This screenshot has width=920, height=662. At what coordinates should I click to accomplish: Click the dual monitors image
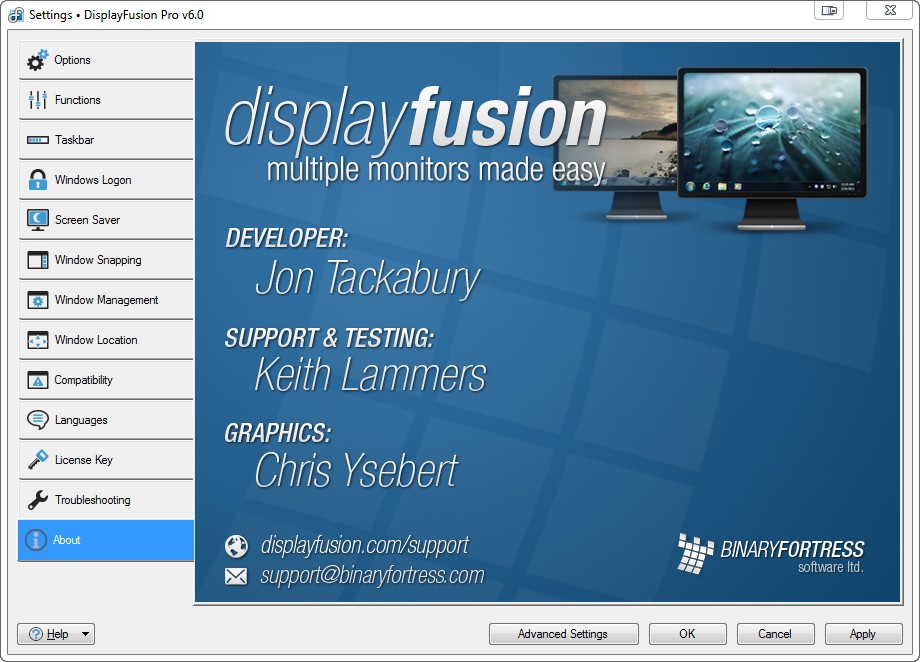711,149
